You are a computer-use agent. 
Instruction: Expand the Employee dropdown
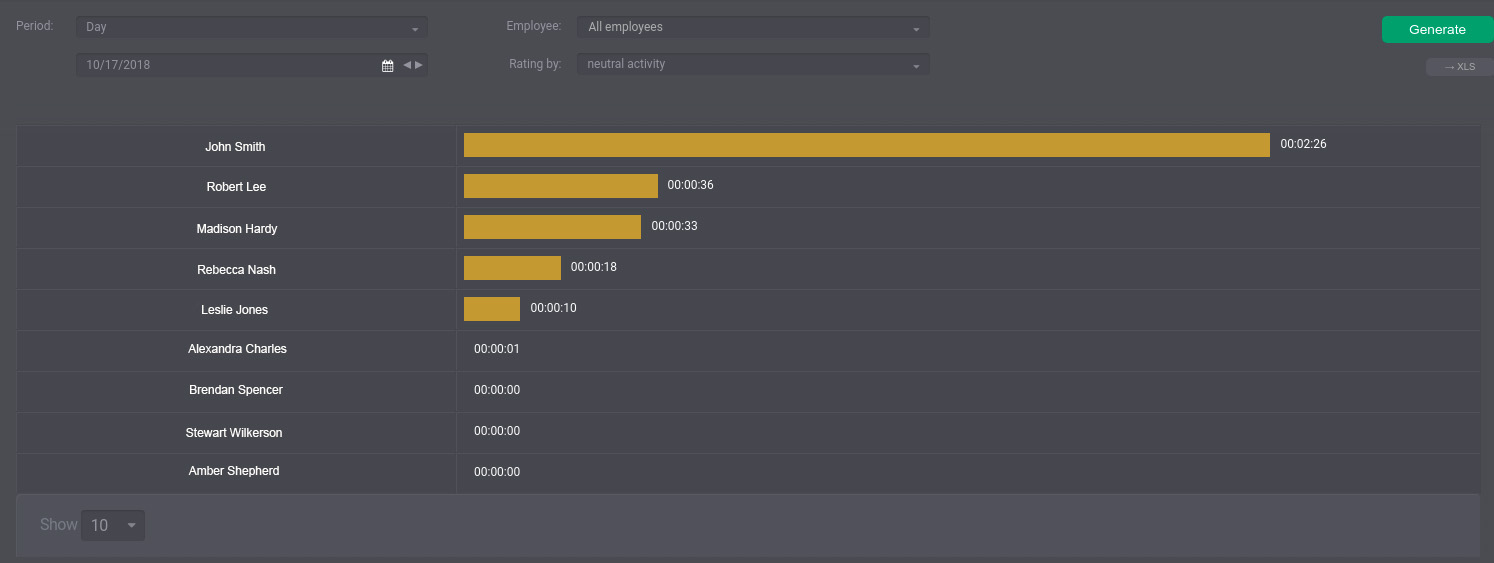click(x=752, y=28)
